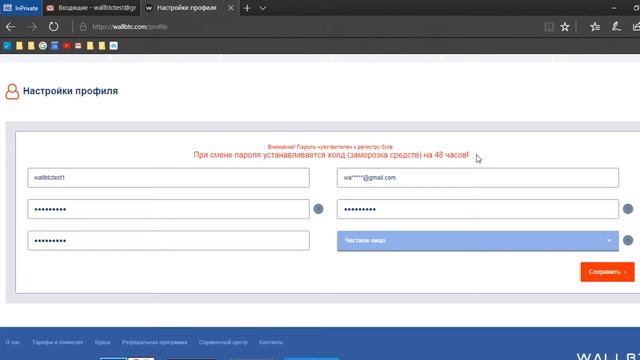
Task: Click the profile user icon beside heading
Action: click(x=12, y=91)
